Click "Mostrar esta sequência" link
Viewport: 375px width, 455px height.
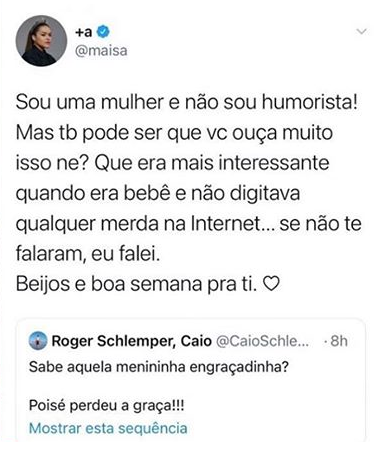pos(108,428)
